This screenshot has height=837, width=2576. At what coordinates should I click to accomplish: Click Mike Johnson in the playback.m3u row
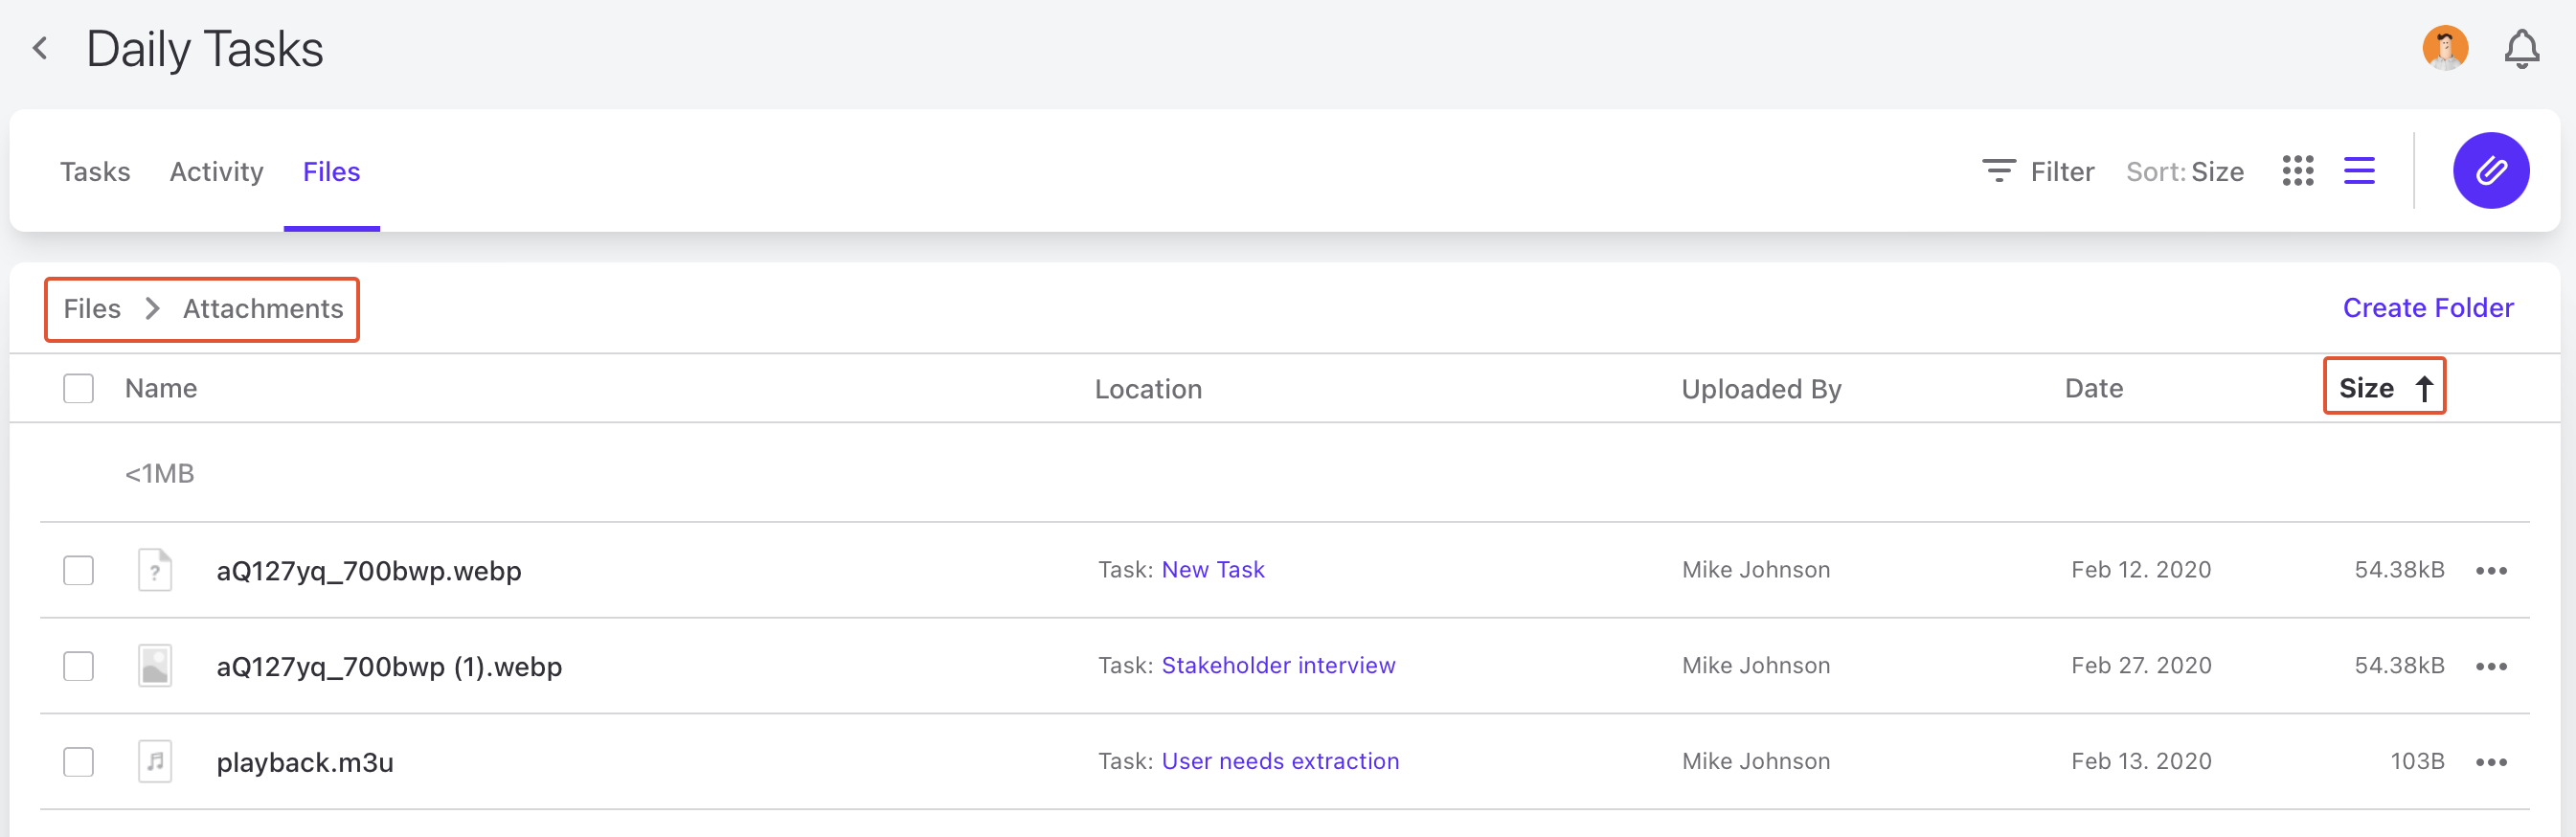[x=1756, y=762]
